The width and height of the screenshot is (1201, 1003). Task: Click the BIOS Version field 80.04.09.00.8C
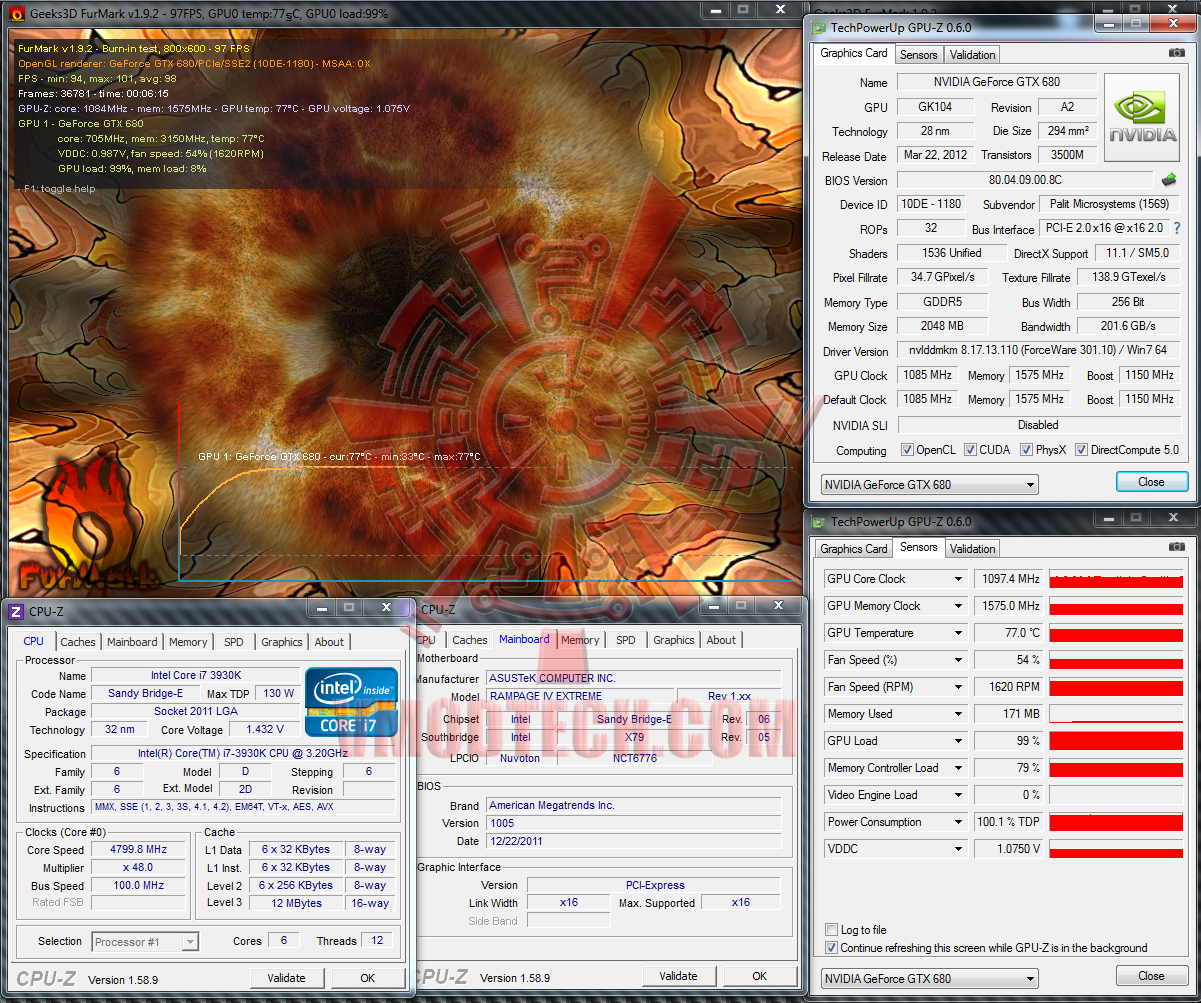coord(1025,180)
